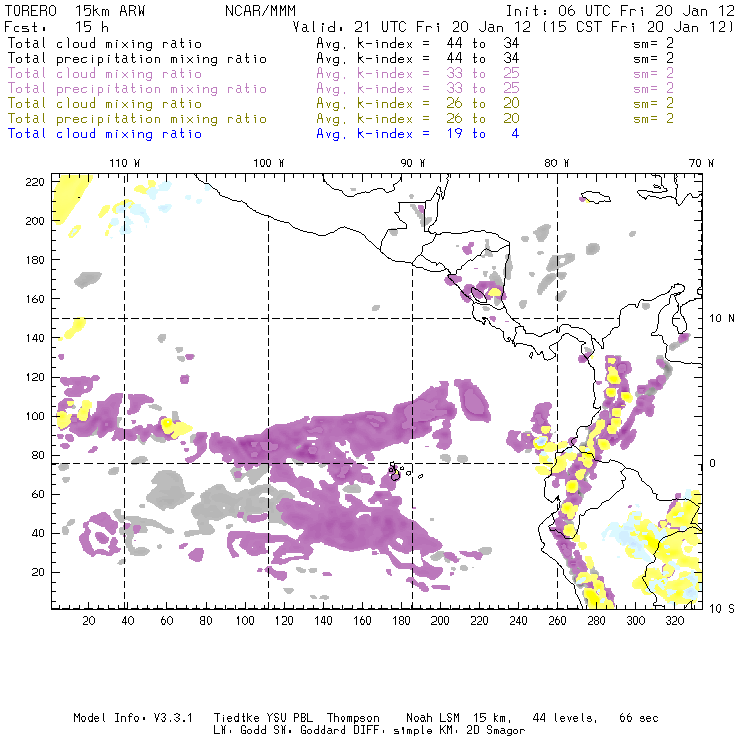The height and width of the screenshot is (740, 740).
Task: Click the '260' value on the horizontal axis
Action: [x=557, y=621]
